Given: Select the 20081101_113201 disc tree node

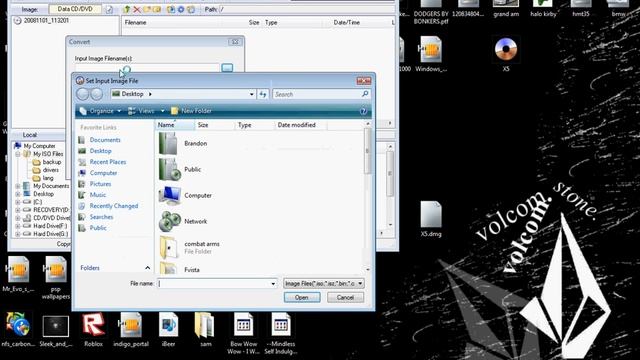Looking at the screenshot, I should (x=41, y=20).
